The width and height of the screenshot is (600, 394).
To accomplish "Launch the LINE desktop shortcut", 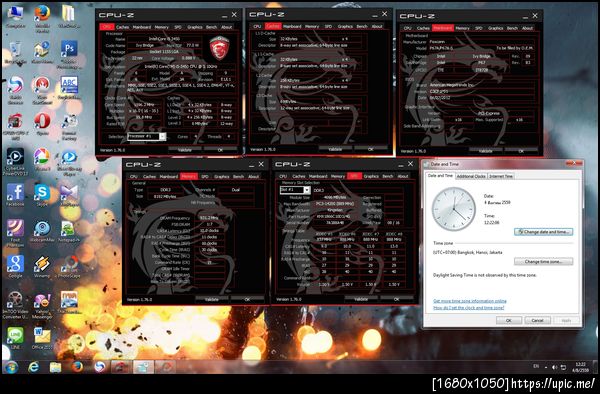I will coord(15,338).
